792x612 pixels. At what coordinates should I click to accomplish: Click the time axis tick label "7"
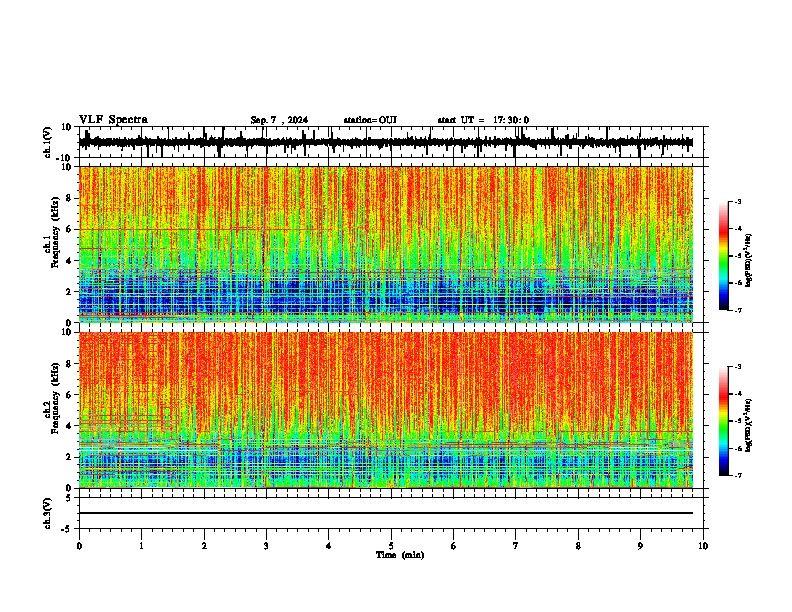(516, 546)
